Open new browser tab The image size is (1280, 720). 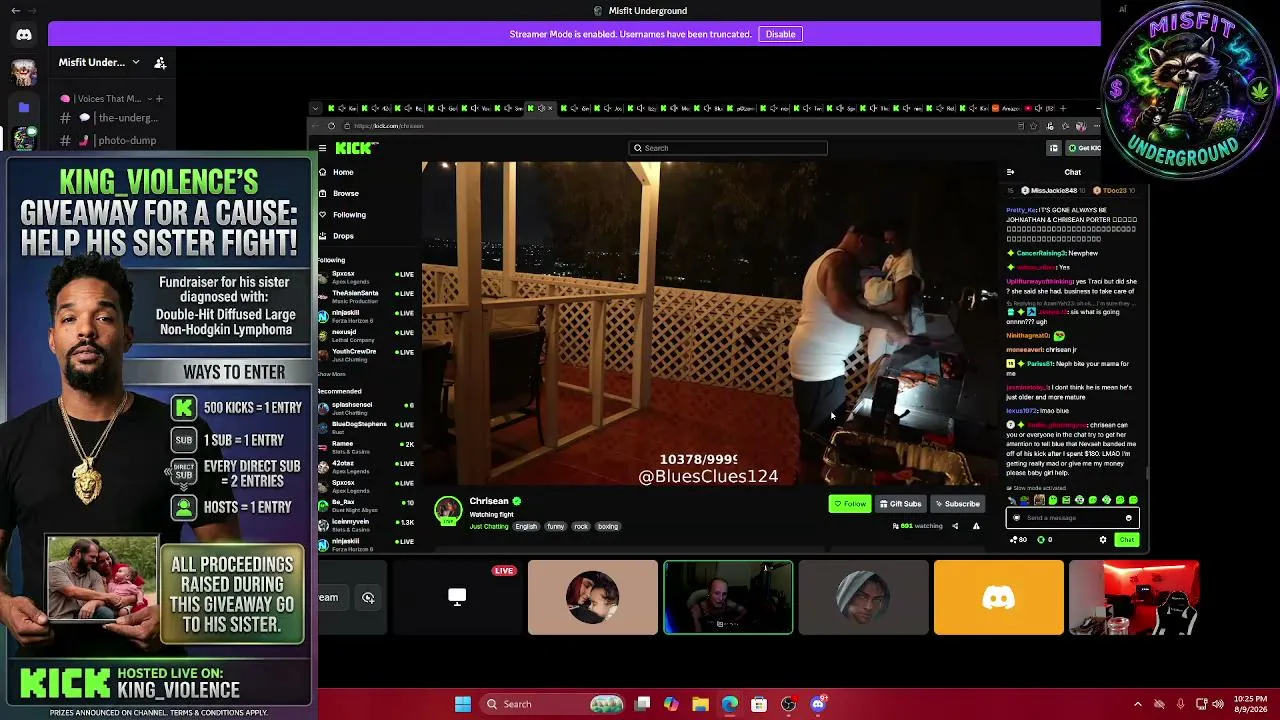[x=1063, y=108]
